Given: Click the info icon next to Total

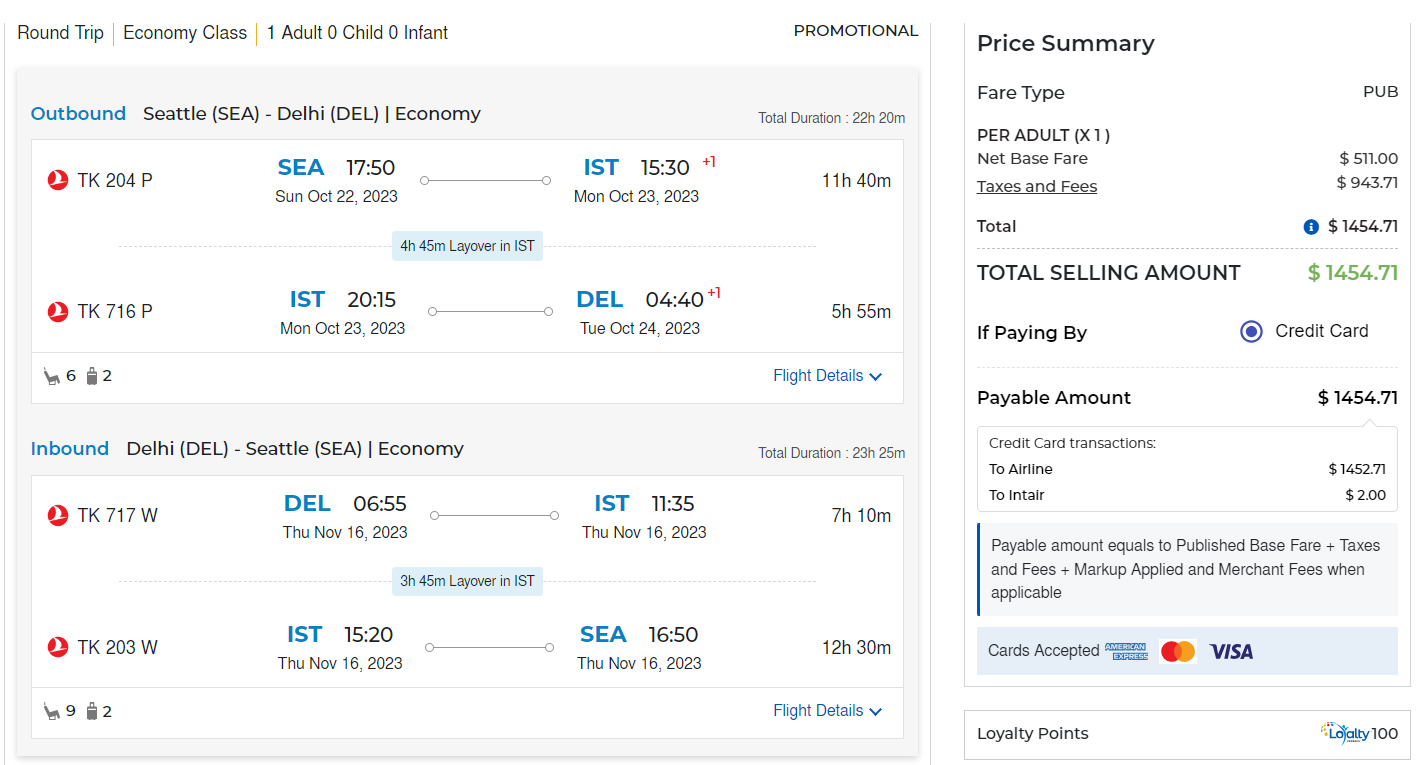Looking at the screenshot, I should [1311, 227].
